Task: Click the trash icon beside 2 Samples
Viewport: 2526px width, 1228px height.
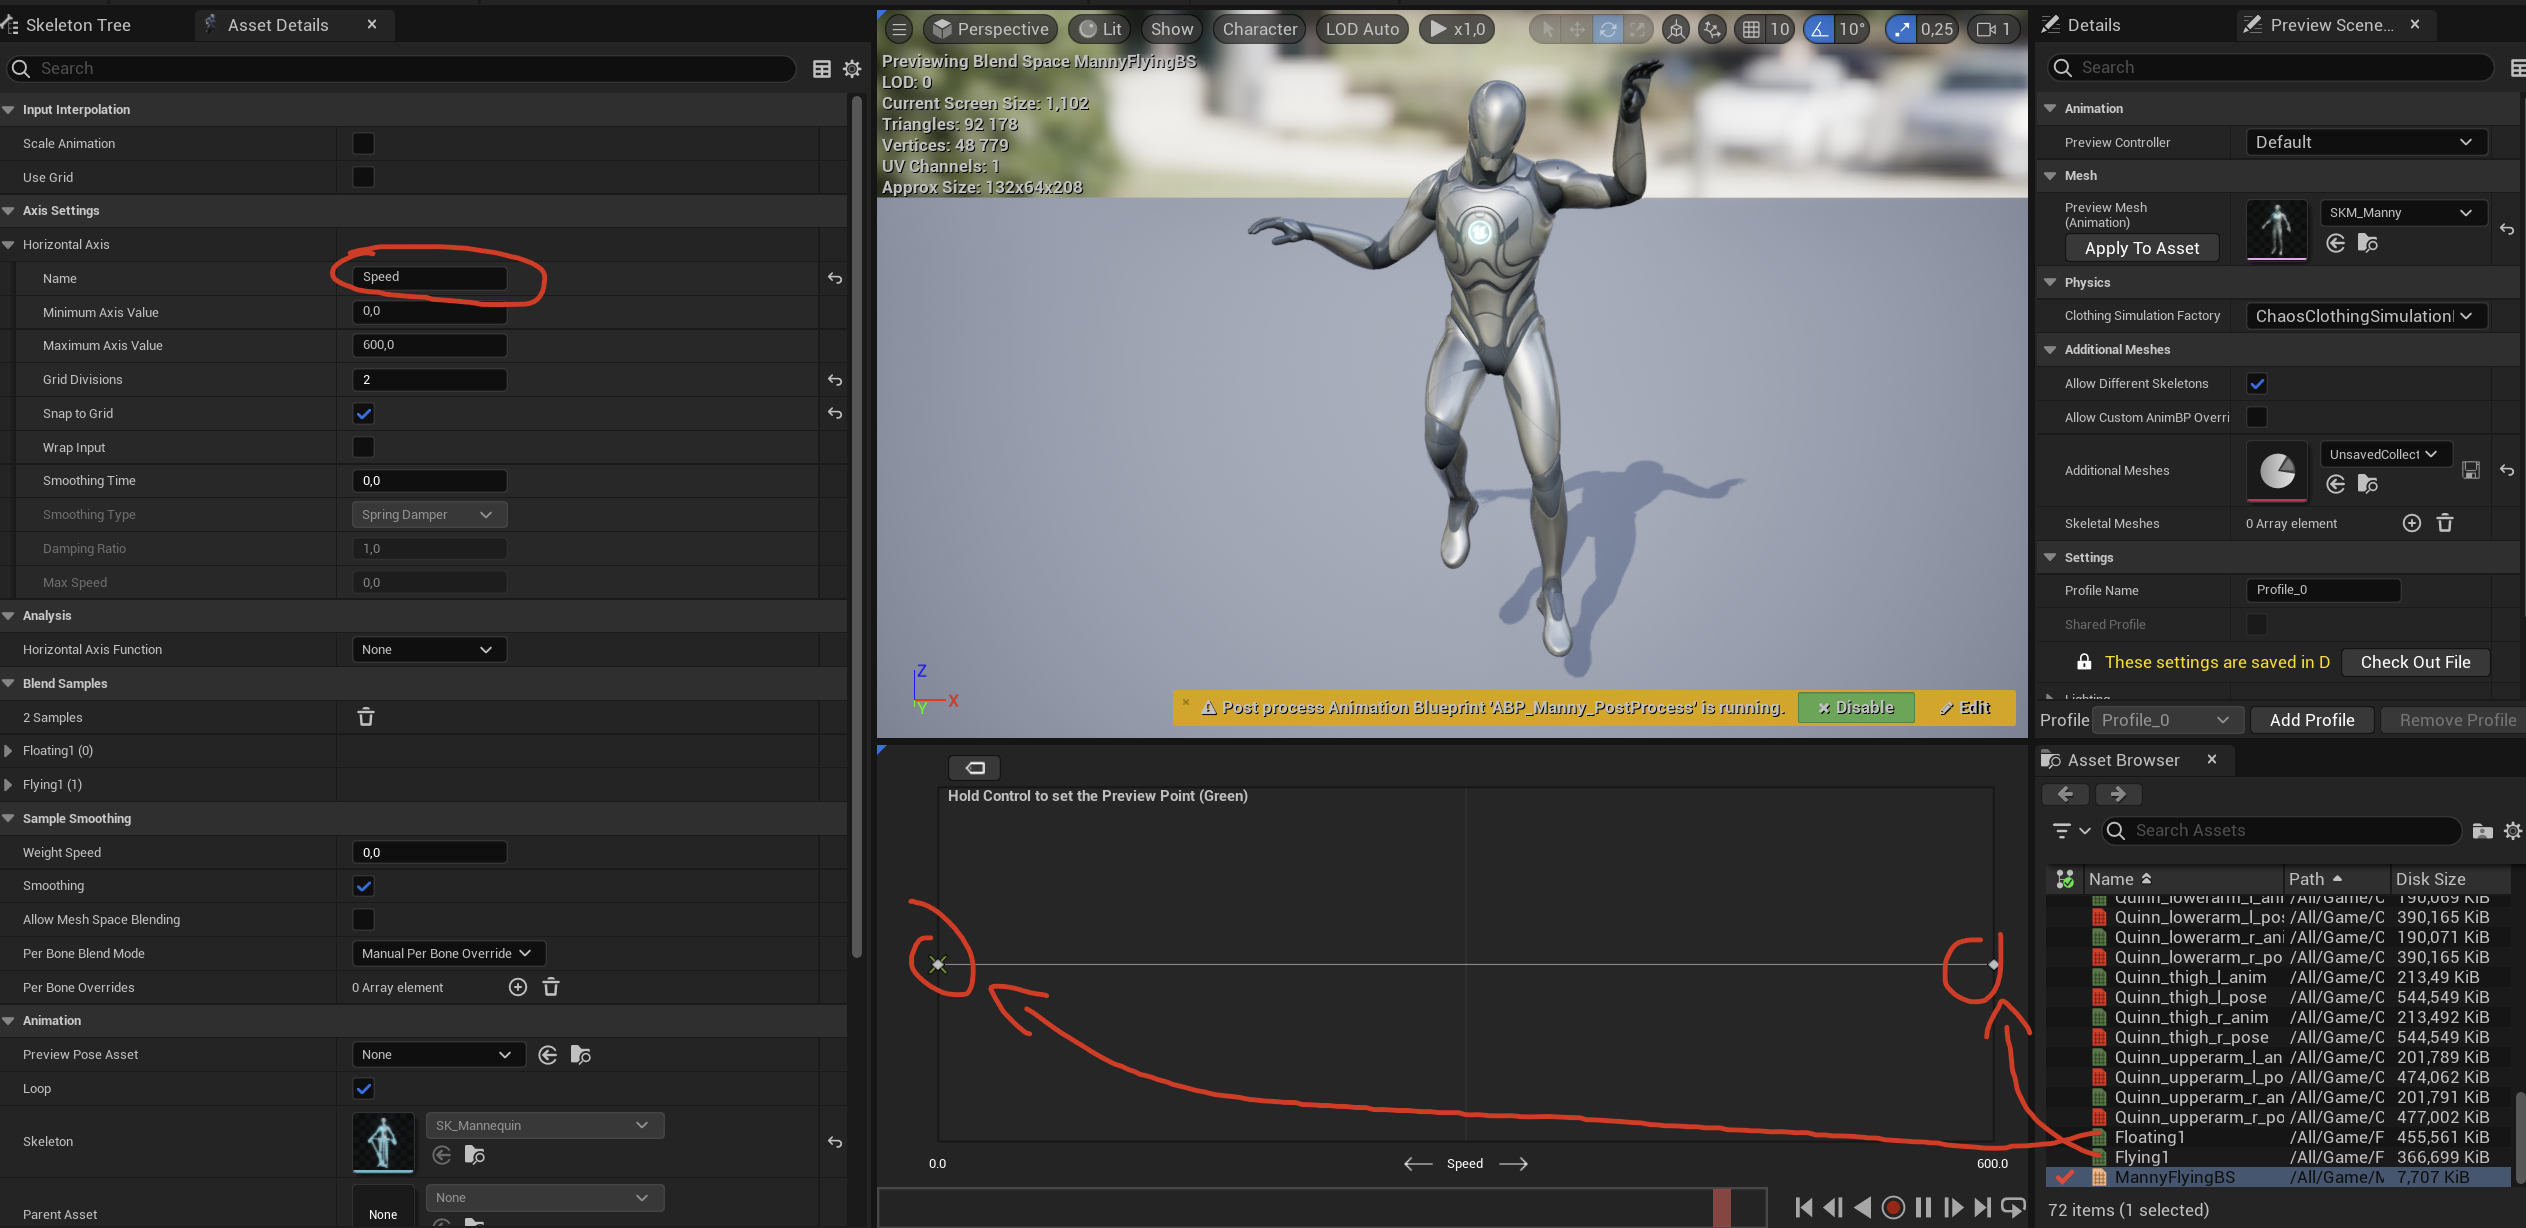Action: click(x=366, y=717)
